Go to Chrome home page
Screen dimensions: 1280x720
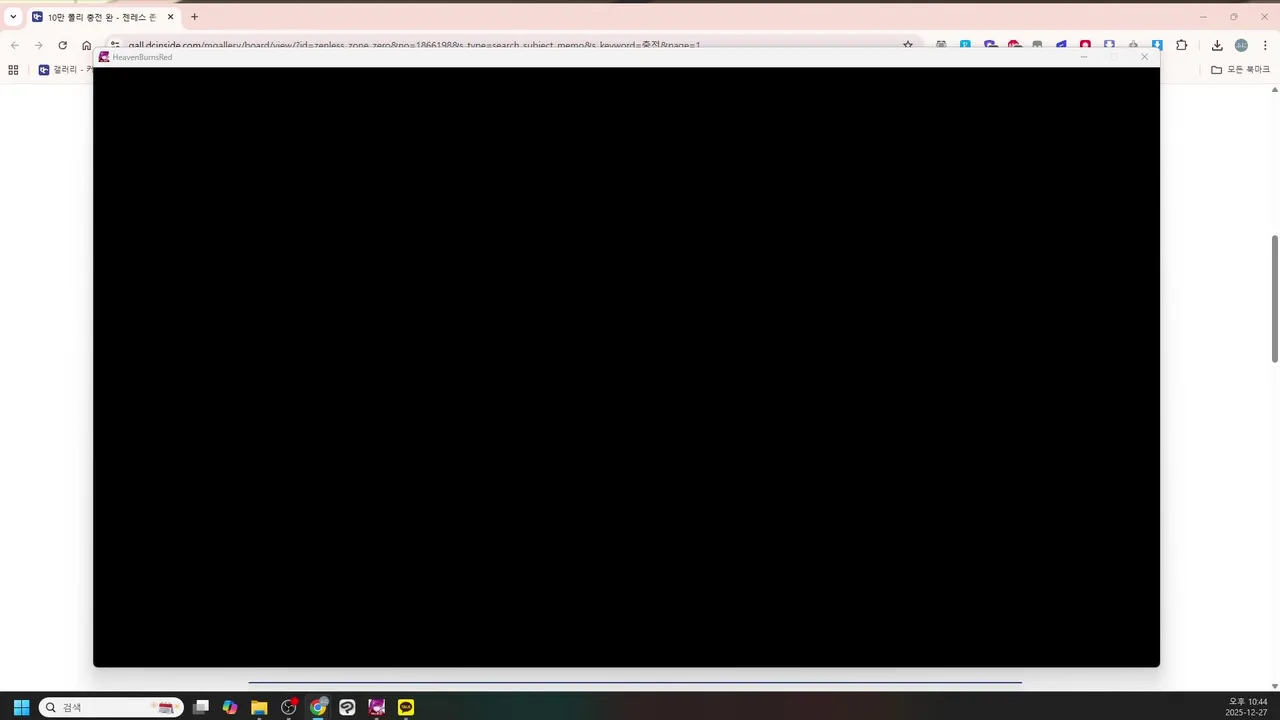pyautogui.click(x=86, y=45)
